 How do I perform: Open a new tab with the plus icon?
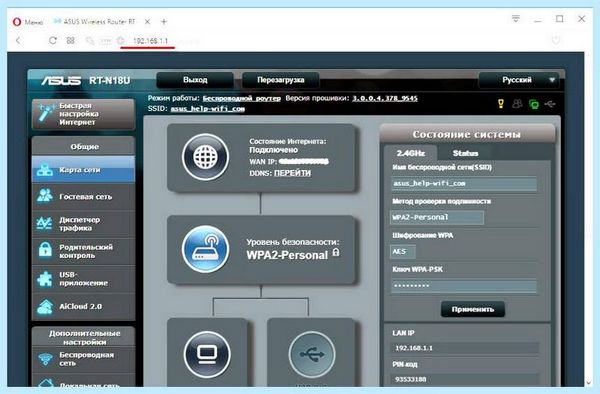[164, 22]
